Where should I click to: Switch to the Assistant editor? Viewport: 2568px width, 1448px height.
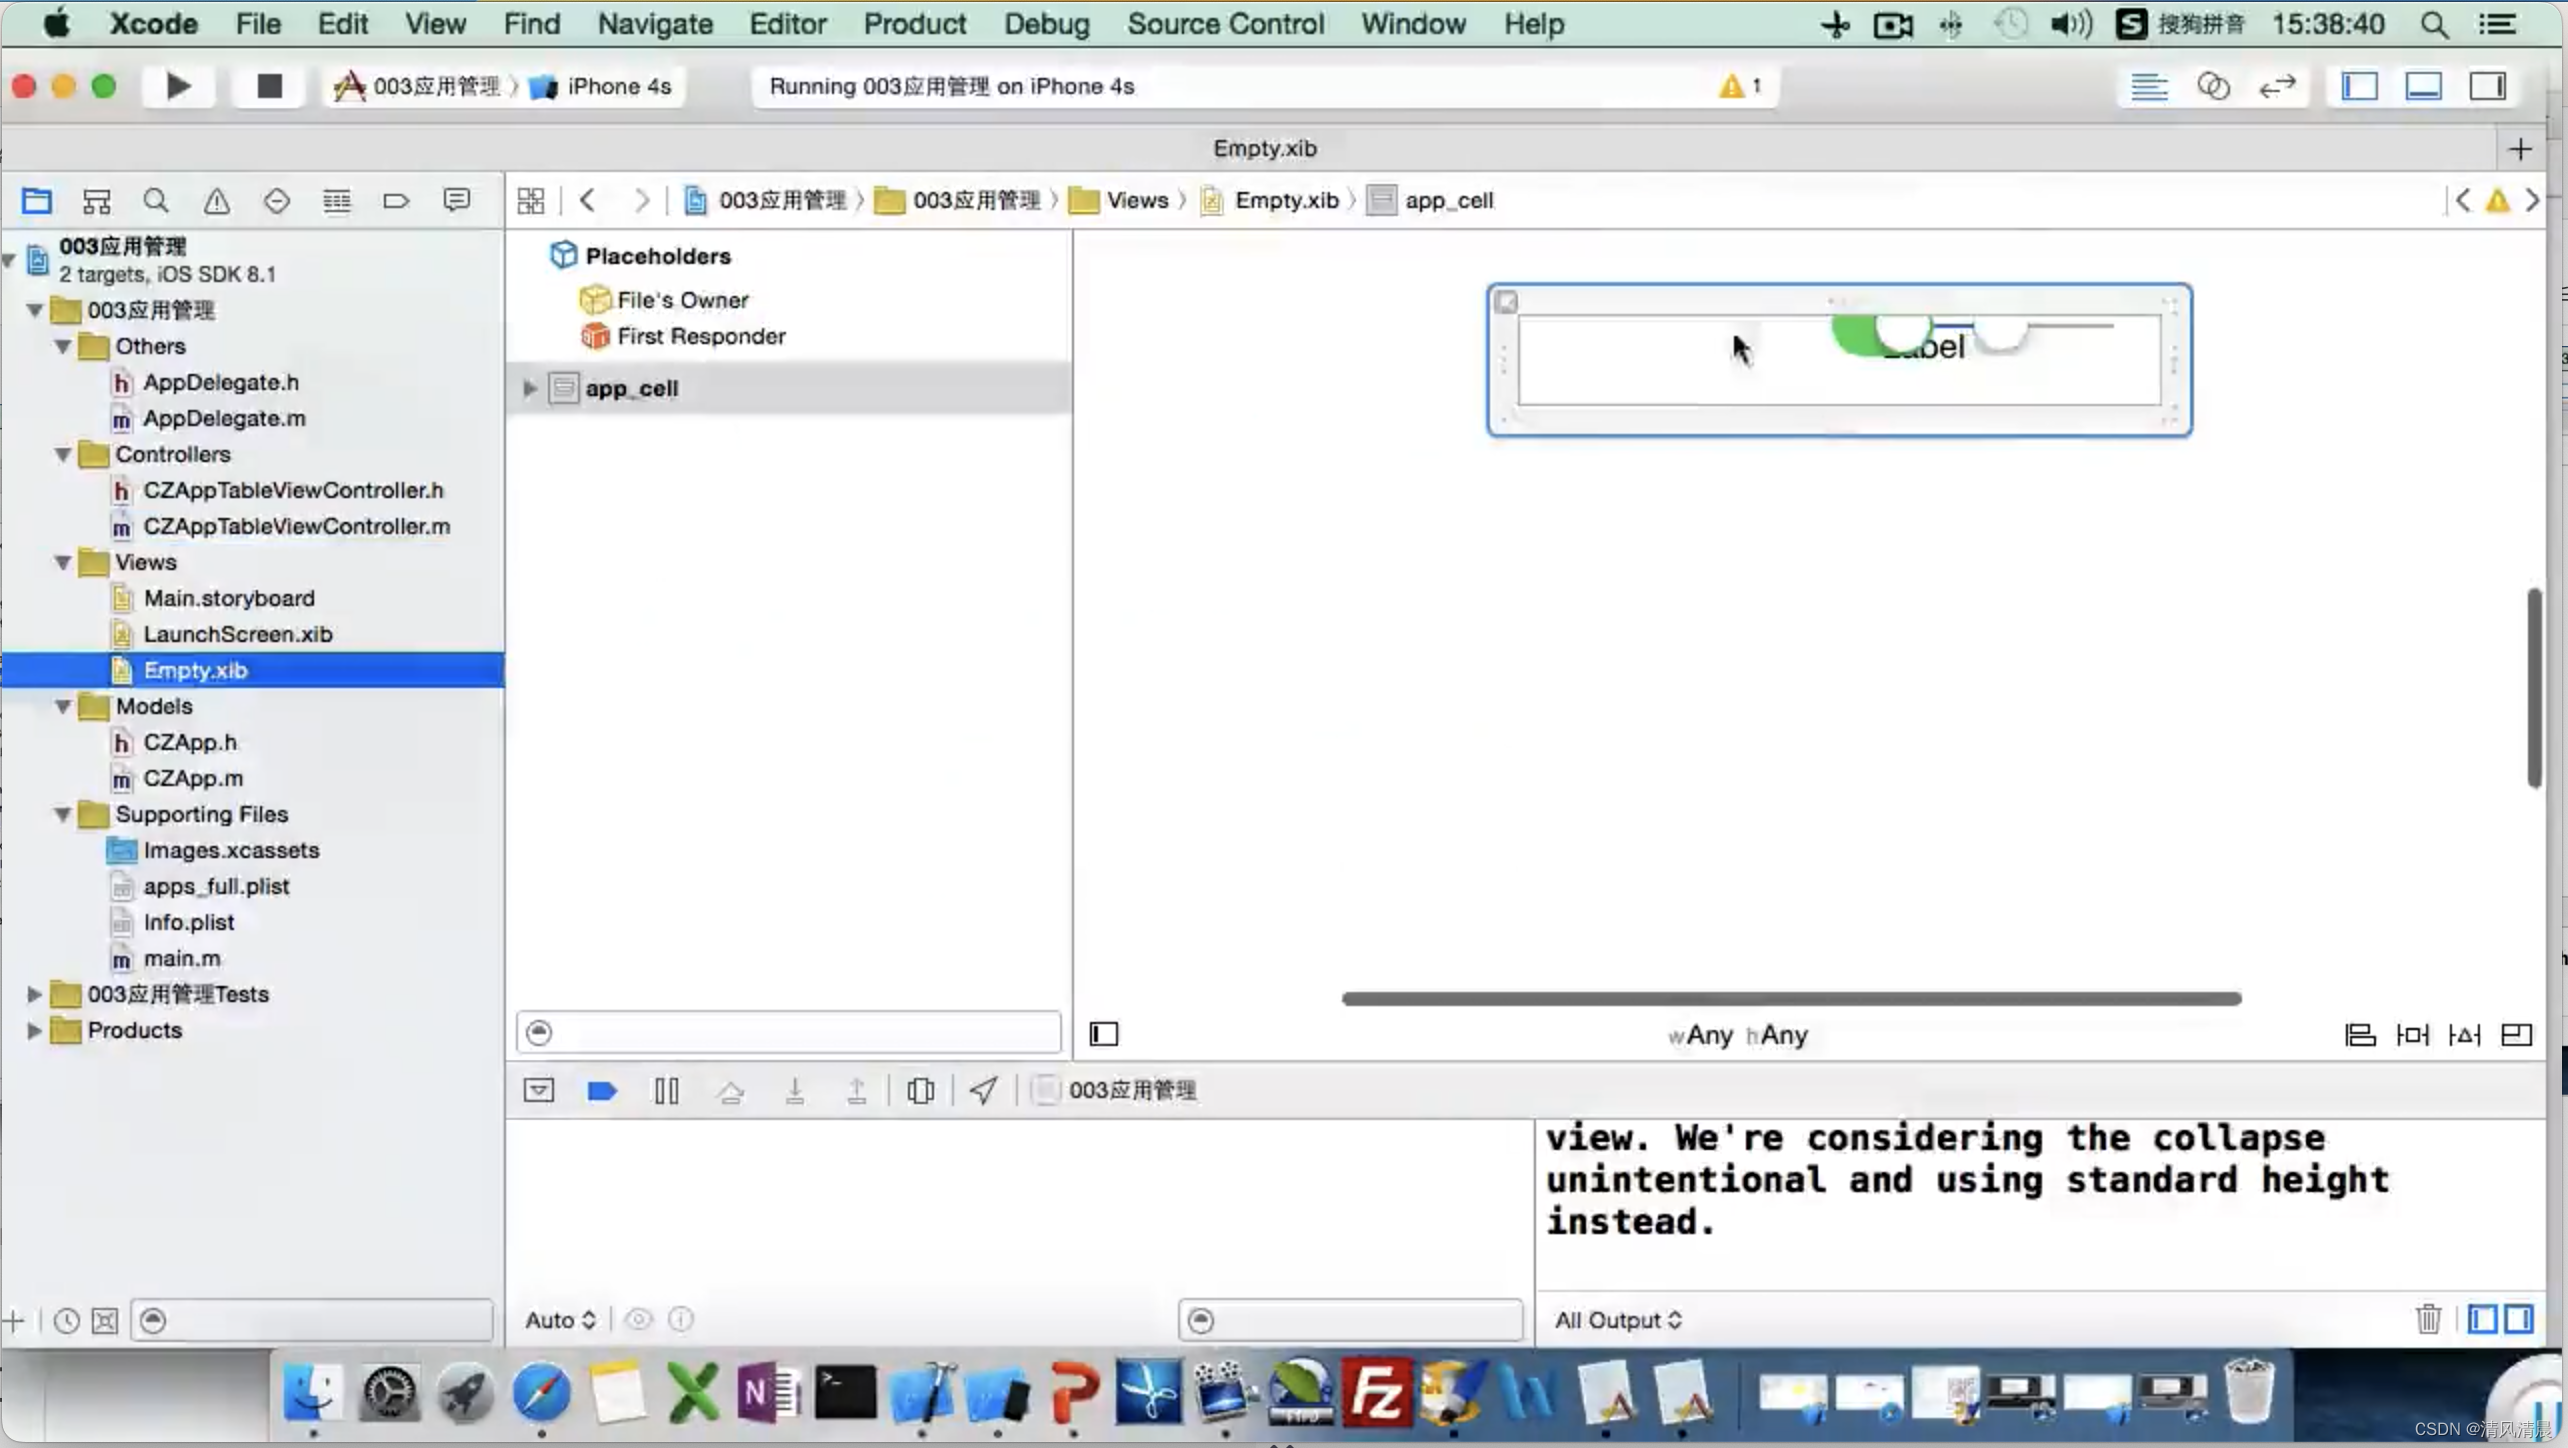pos(2213,87)
